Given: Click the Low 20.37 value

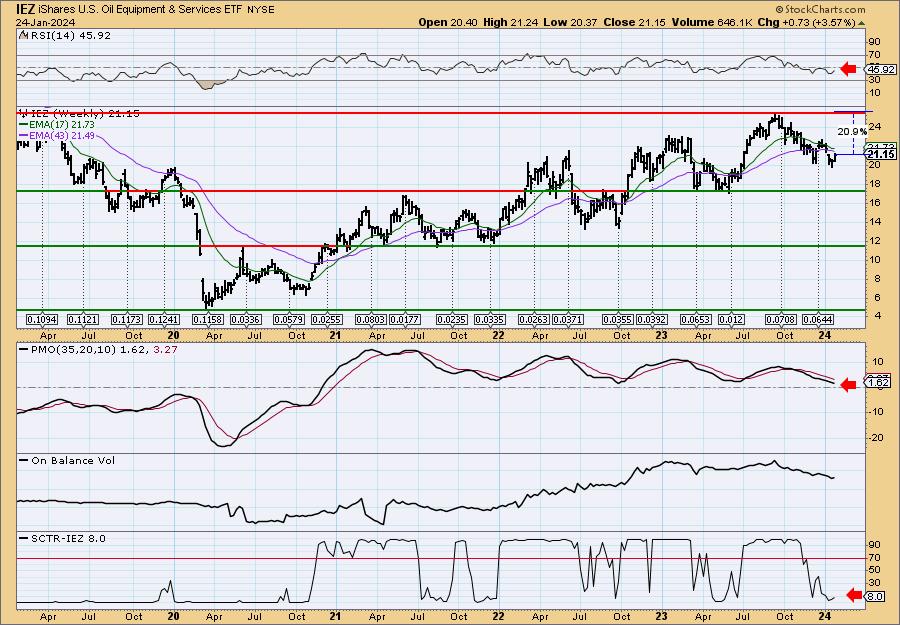Looking at the screenshot, I should pyautogui.click(x=571, y=22).
